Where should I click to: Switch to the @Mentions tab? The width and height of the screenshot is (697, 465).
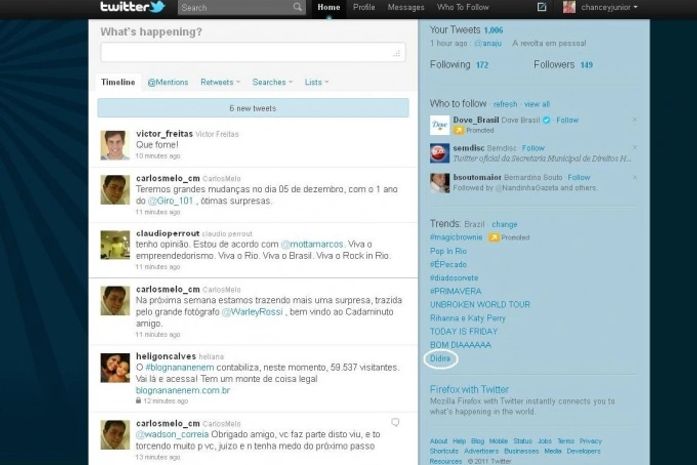(x=166, y=82)
